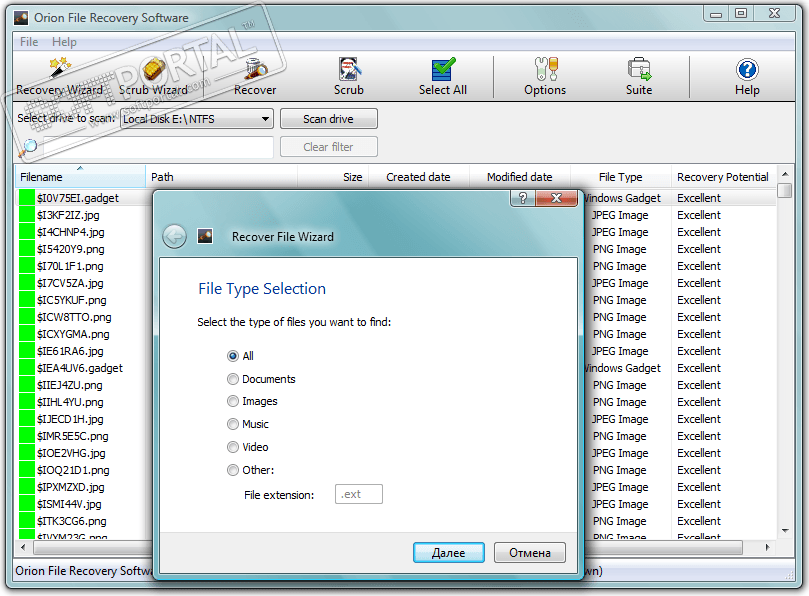809x596 pixels.
Task: Click green status square for $ICW8TTO.png
Action: [26, 317]
